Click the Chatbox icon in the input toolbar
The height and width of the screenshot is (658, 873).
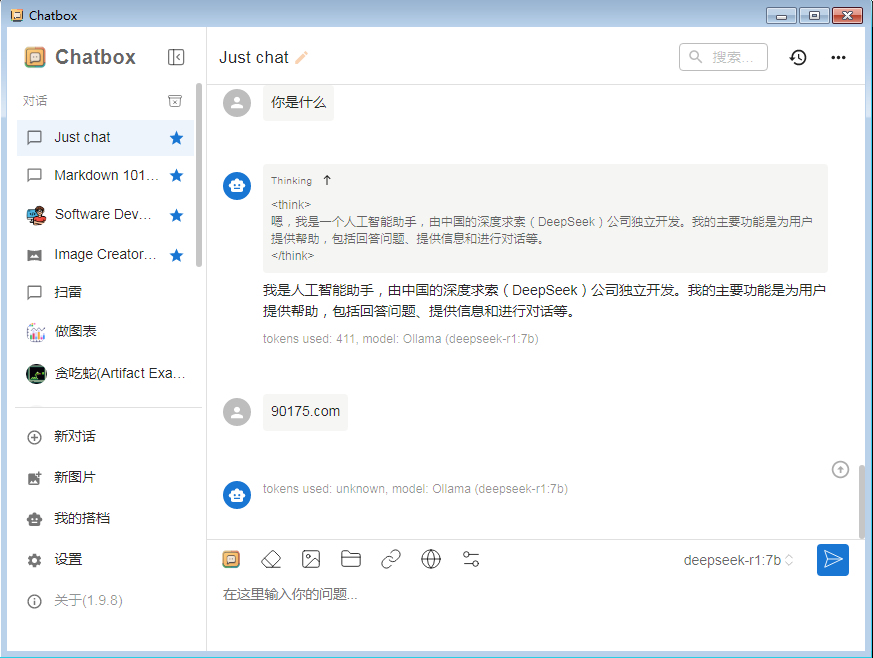(231, 559)
